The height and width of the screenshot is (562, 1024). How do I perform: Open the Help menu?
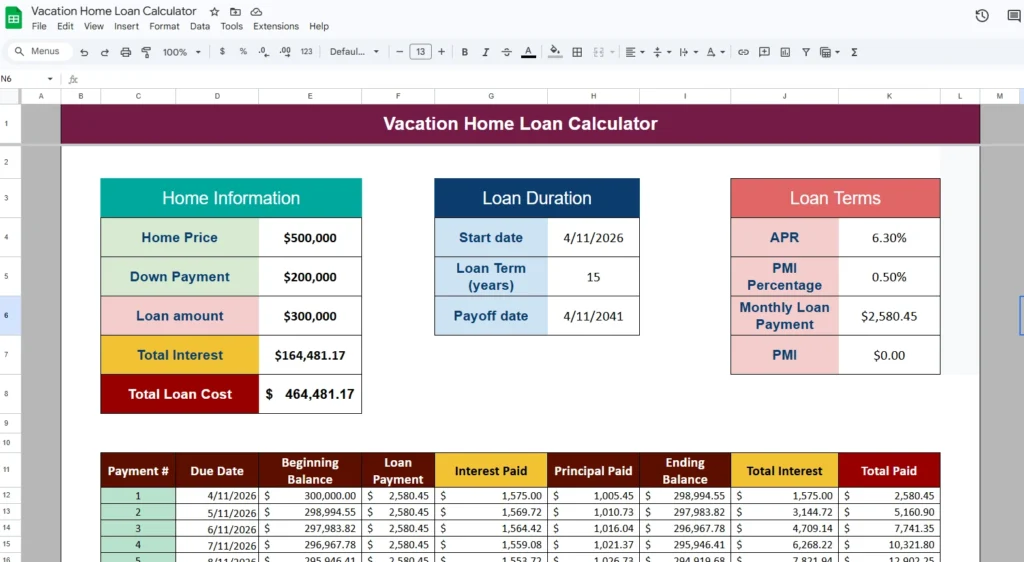coord(319,26)
